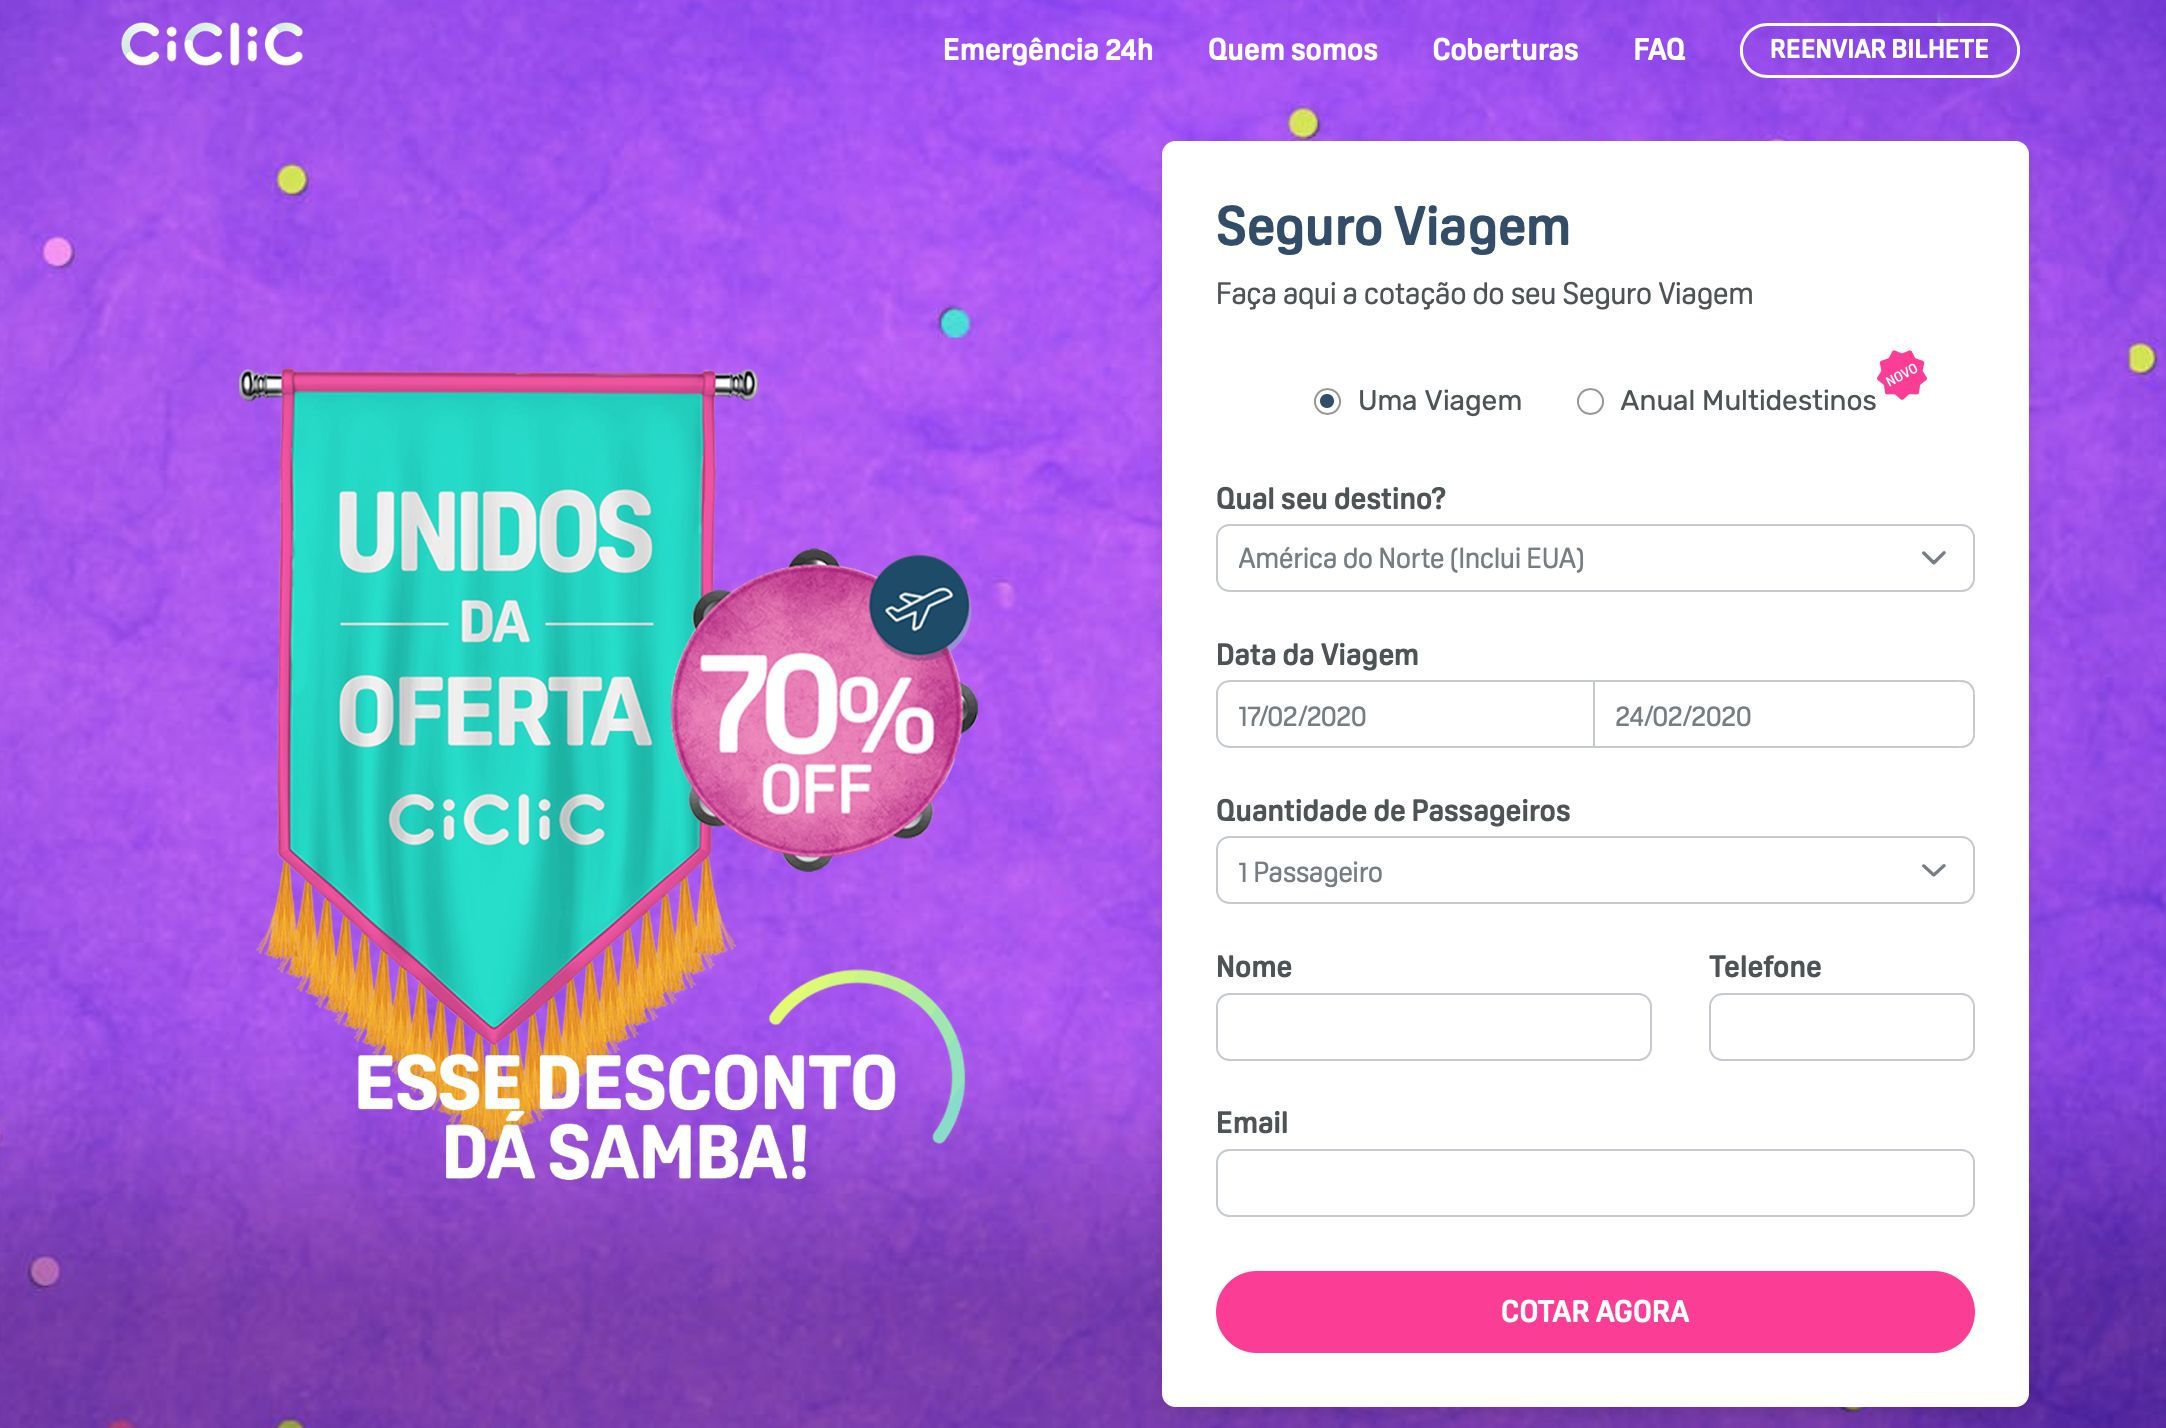Click the Nome input field

pyautogui.click(x=1433, y=1027)
